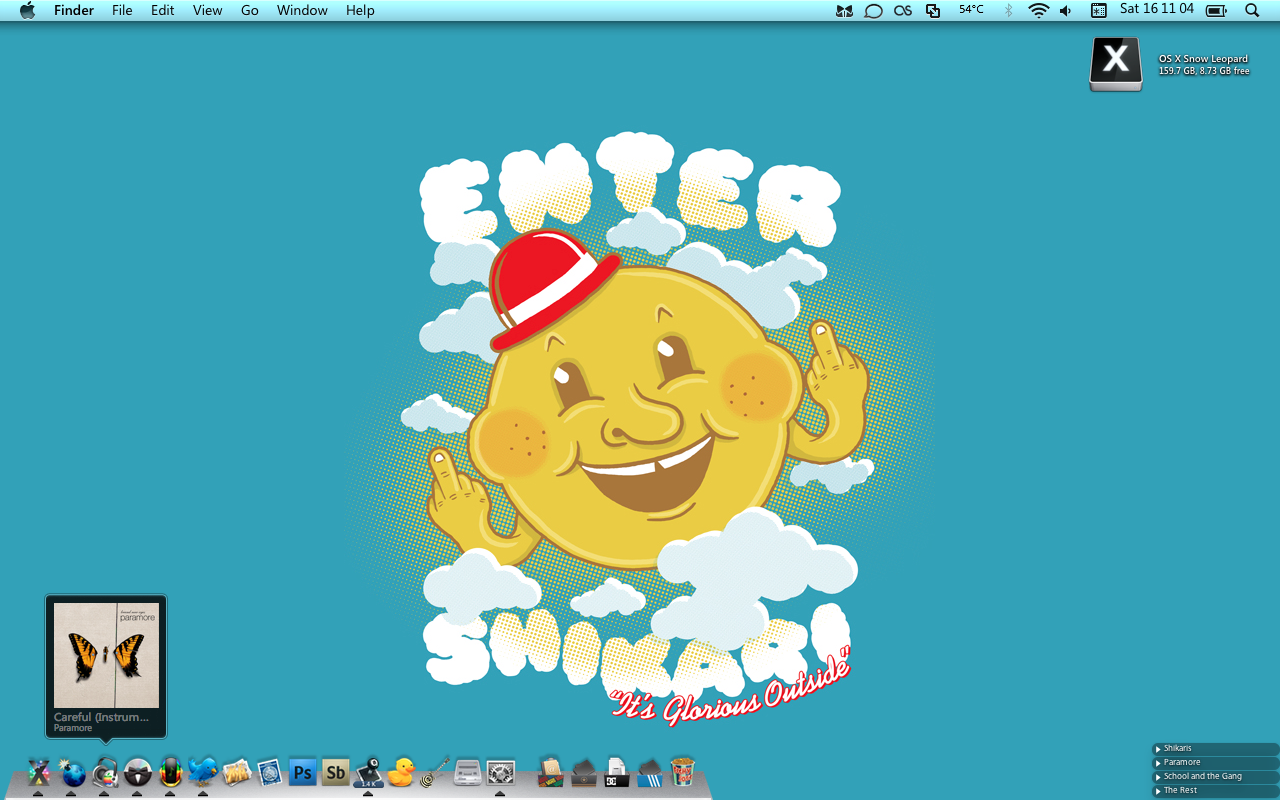Click the OS X Snow Leopard drive label
The height and width of the screenshot is (800, 1280).
tap(1203, 59)
